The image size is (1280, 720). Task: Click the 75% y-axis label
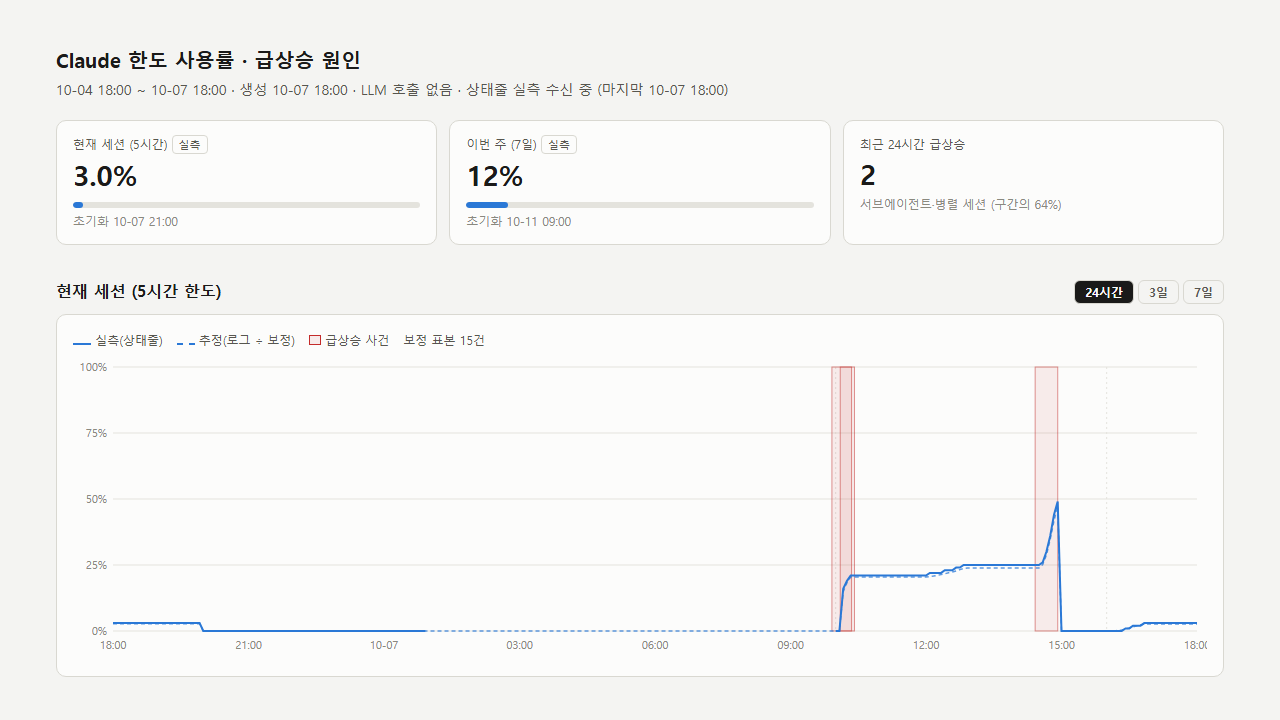96,433
